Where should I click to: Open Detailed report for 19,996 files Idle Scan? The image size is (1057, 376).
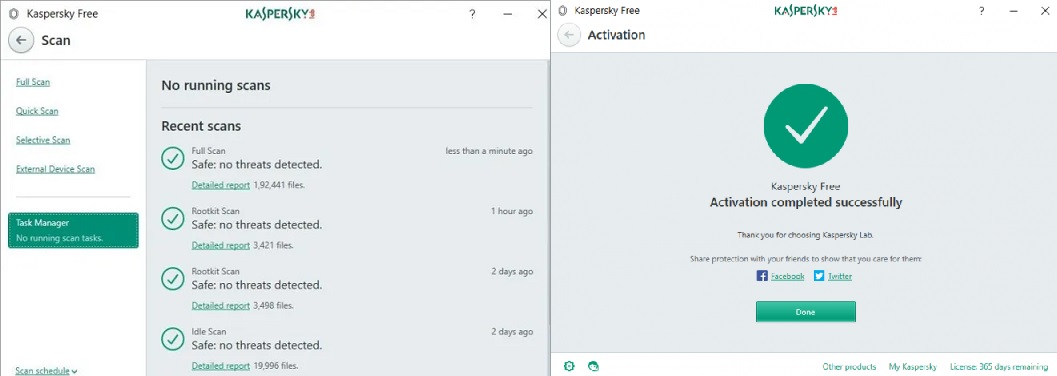220,366
